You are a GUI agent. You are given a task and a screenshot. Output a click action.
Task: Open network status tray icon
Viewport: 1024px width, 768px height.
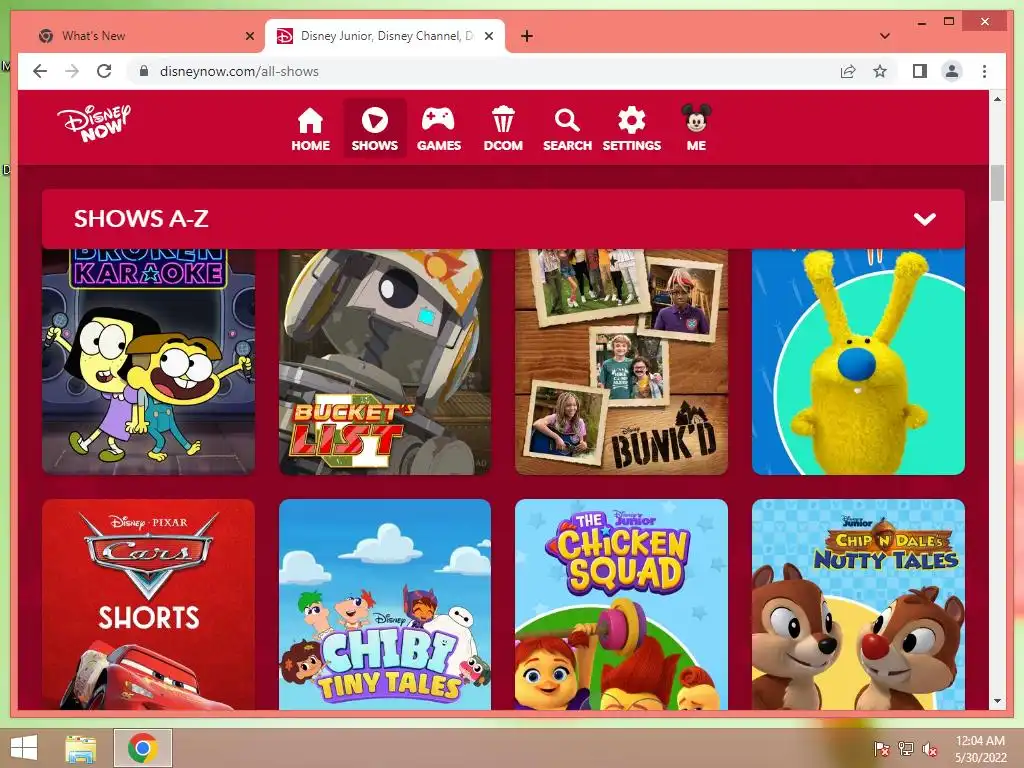click(x=906, y=748)
